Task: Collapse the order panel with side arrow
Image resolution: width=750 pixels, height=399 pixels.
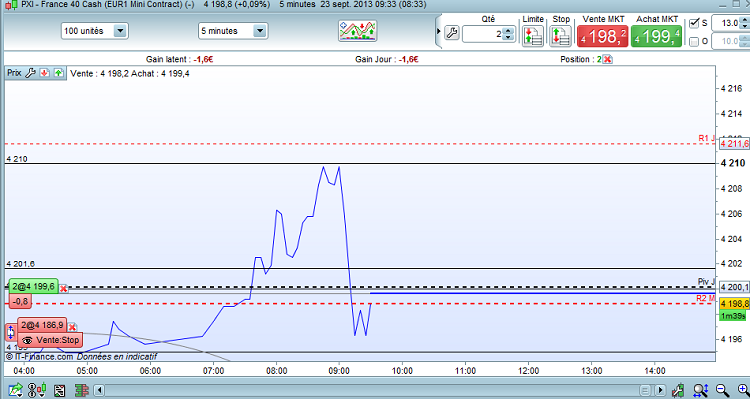Action: coord(439,32)
